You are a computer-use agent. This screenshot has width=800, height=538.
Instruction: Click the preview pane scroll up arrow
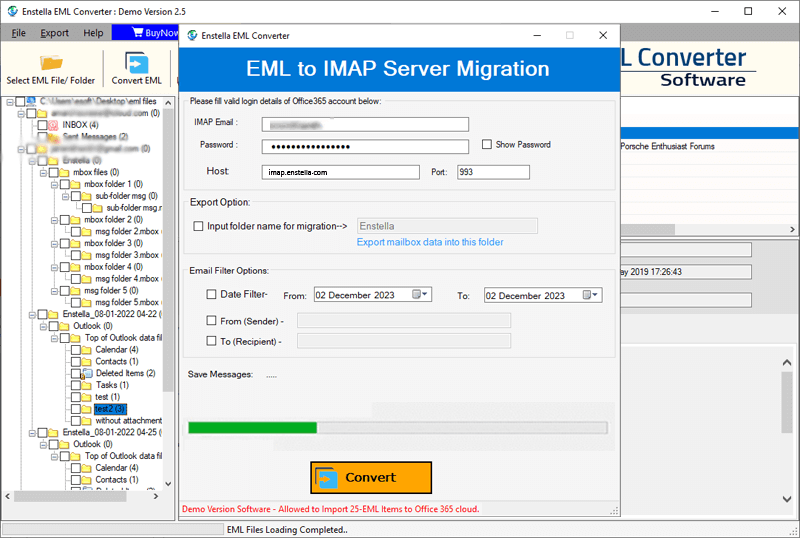787,363
